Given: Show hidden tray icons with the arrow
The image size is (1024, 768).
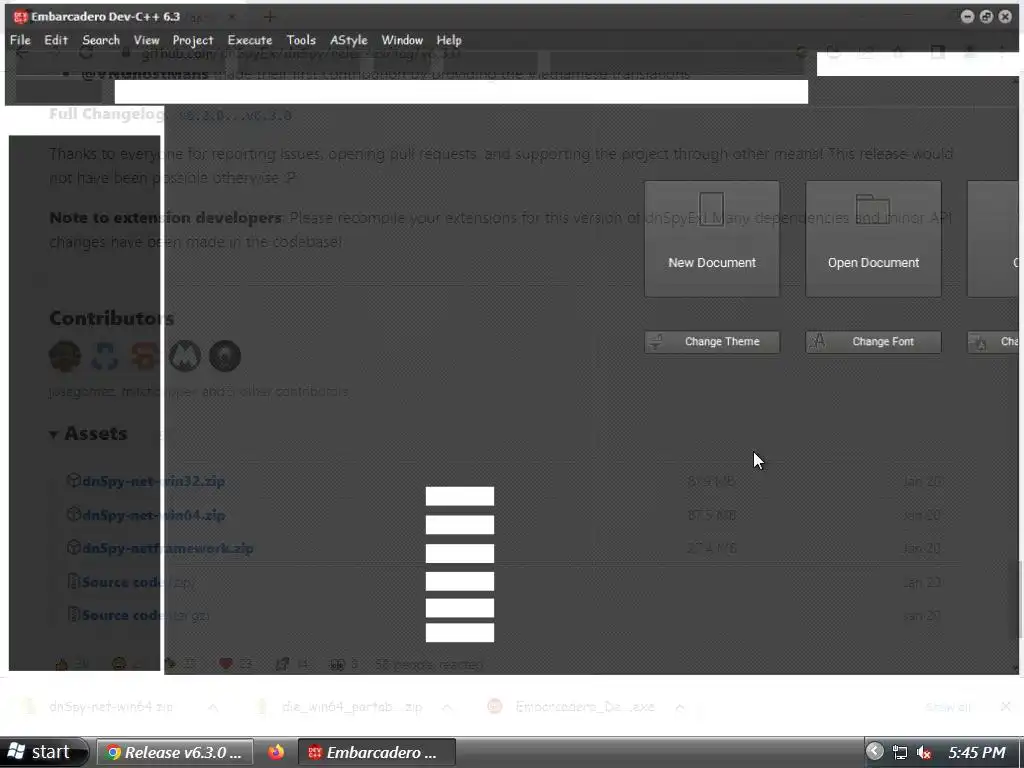Looking at the screenshot, I should click(874, 752).
